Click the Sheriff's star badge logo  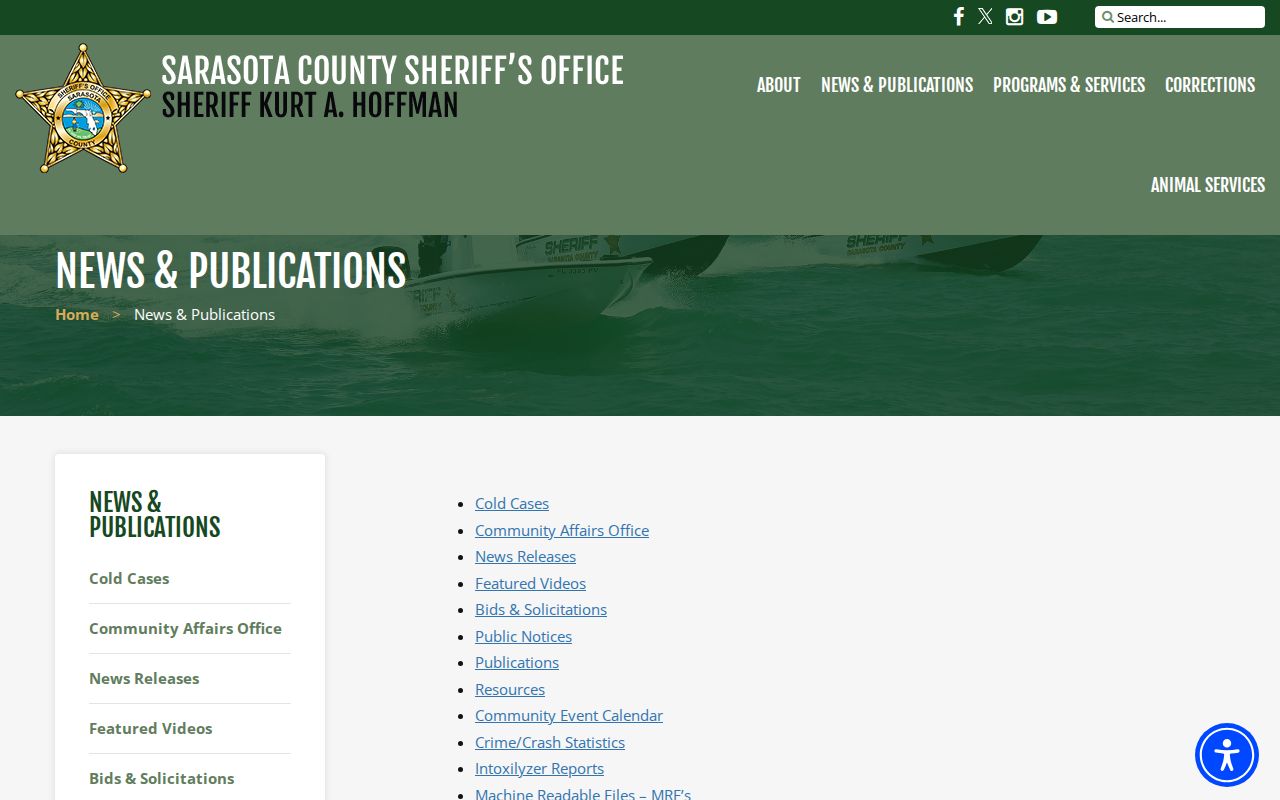[x=83, y=108]
